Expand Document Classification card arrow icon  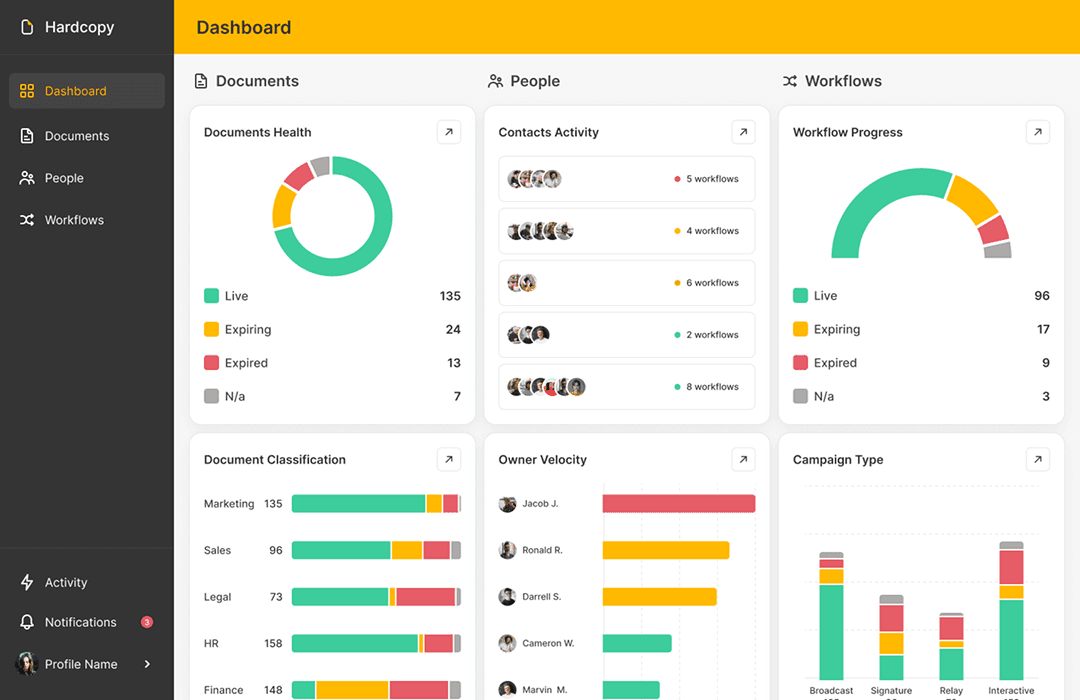point(449,460)
